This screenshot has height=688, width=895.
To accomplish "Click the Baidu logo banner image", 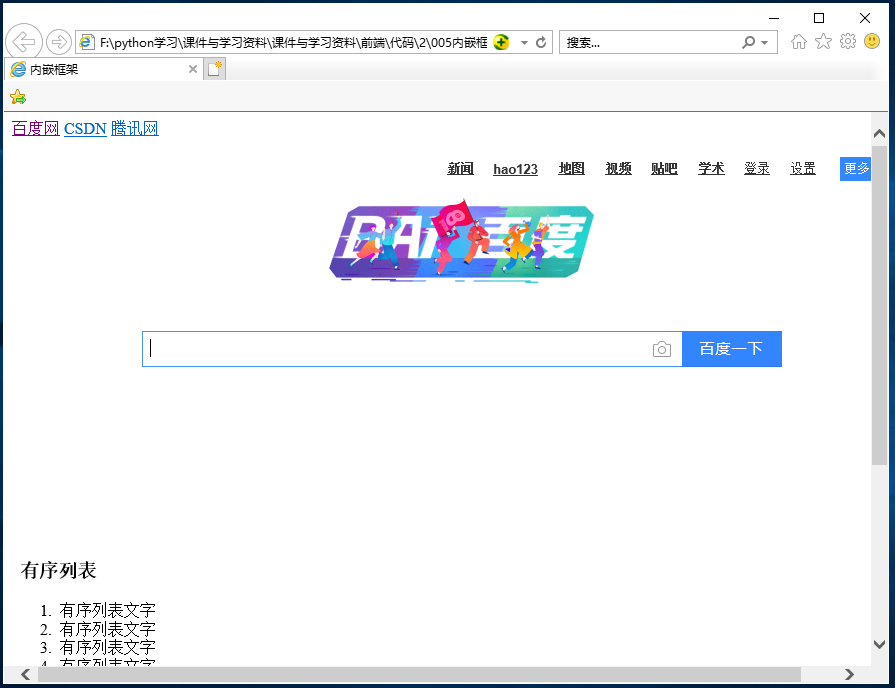I will [x=462, y=242].
